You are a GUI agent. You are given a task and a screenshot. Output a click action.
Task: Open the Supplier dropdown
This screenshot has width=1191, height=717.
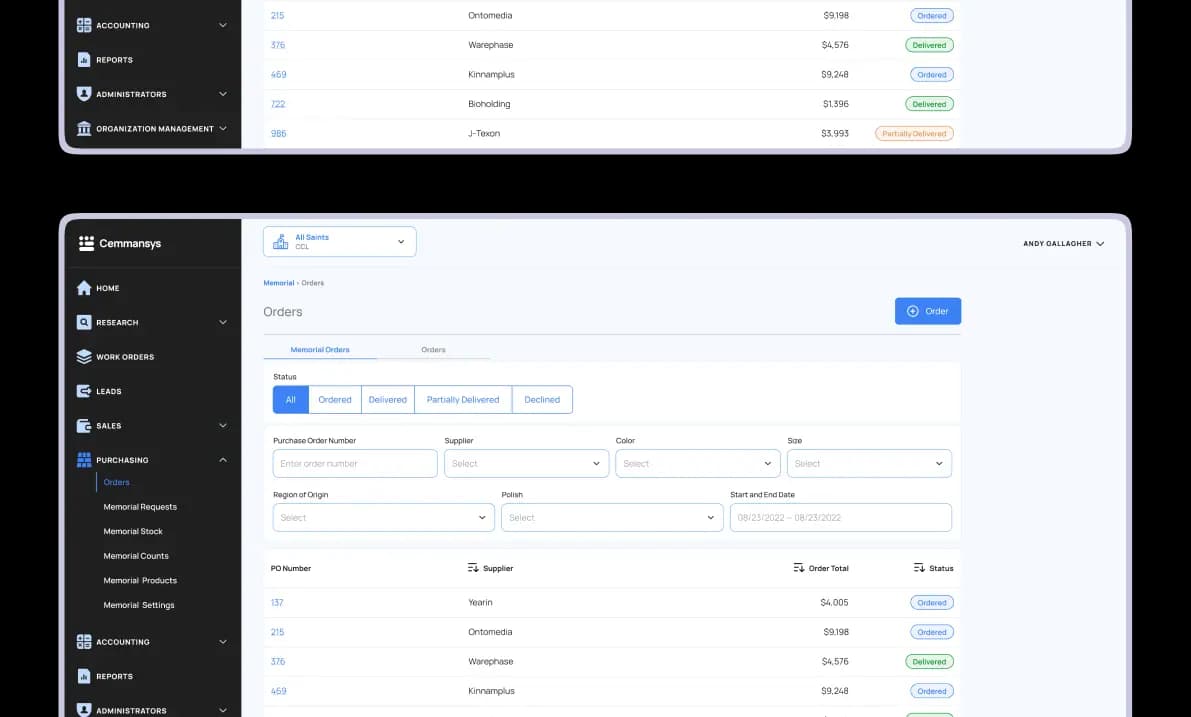pyautogui.click(x=526, y=464)
